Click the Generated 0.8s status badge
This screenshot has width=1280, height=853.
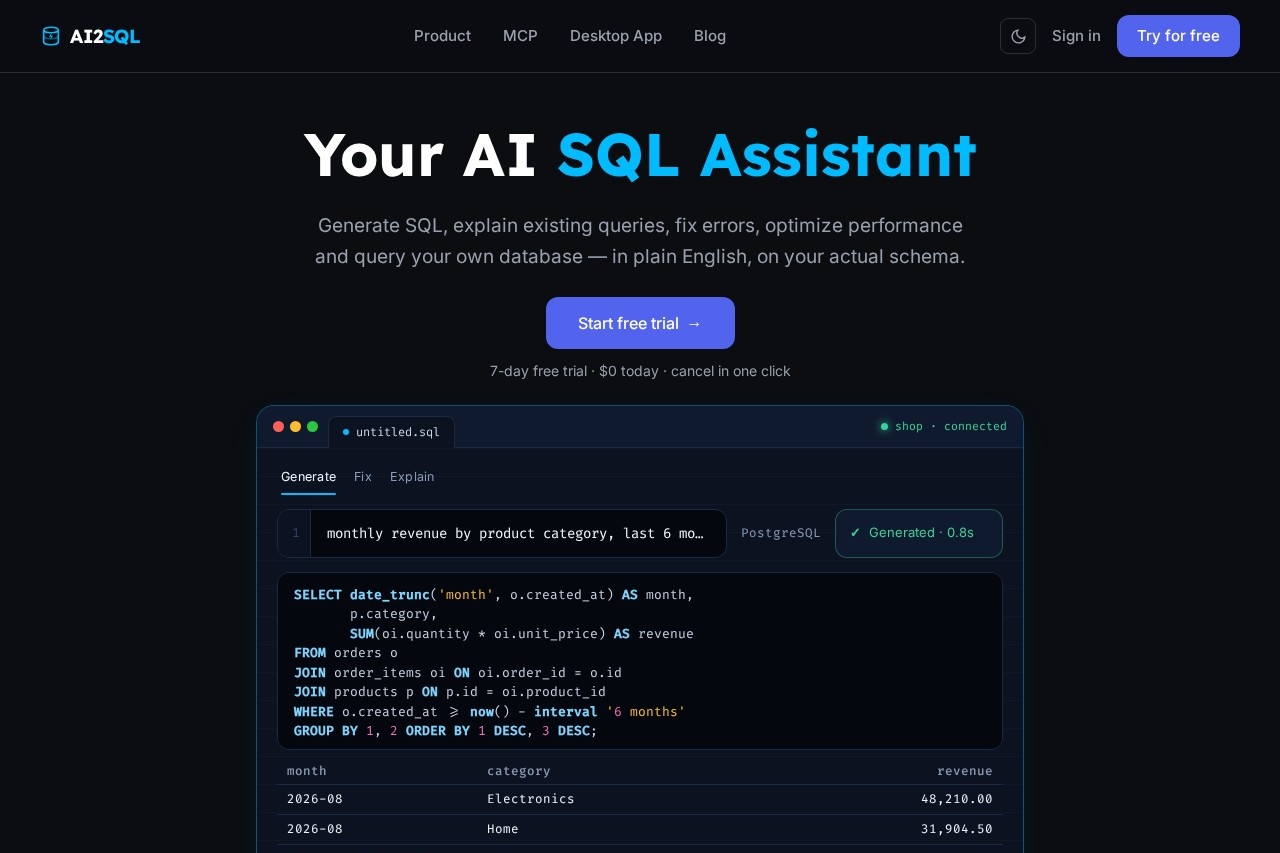pos(919,533)
